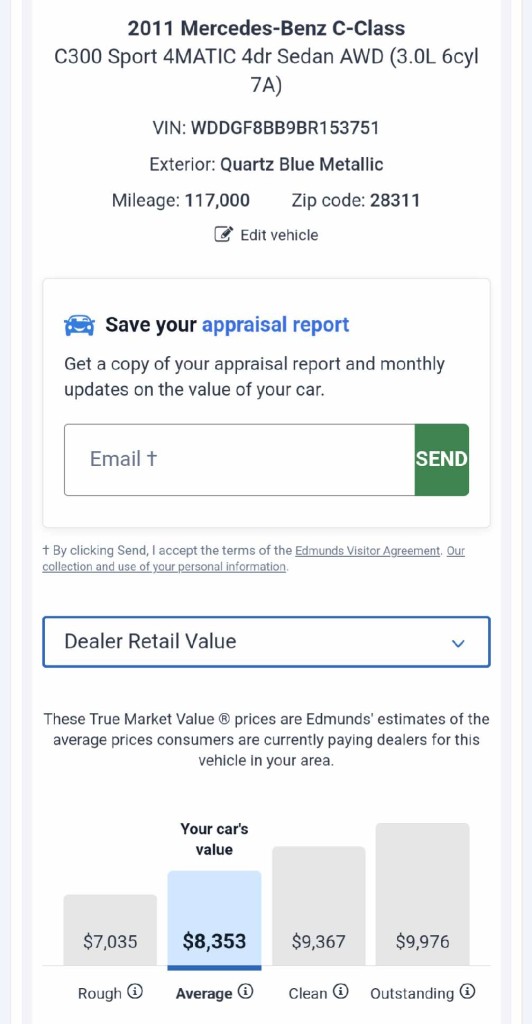Select the Rough condition bar showing $7,035

point(110,930)
